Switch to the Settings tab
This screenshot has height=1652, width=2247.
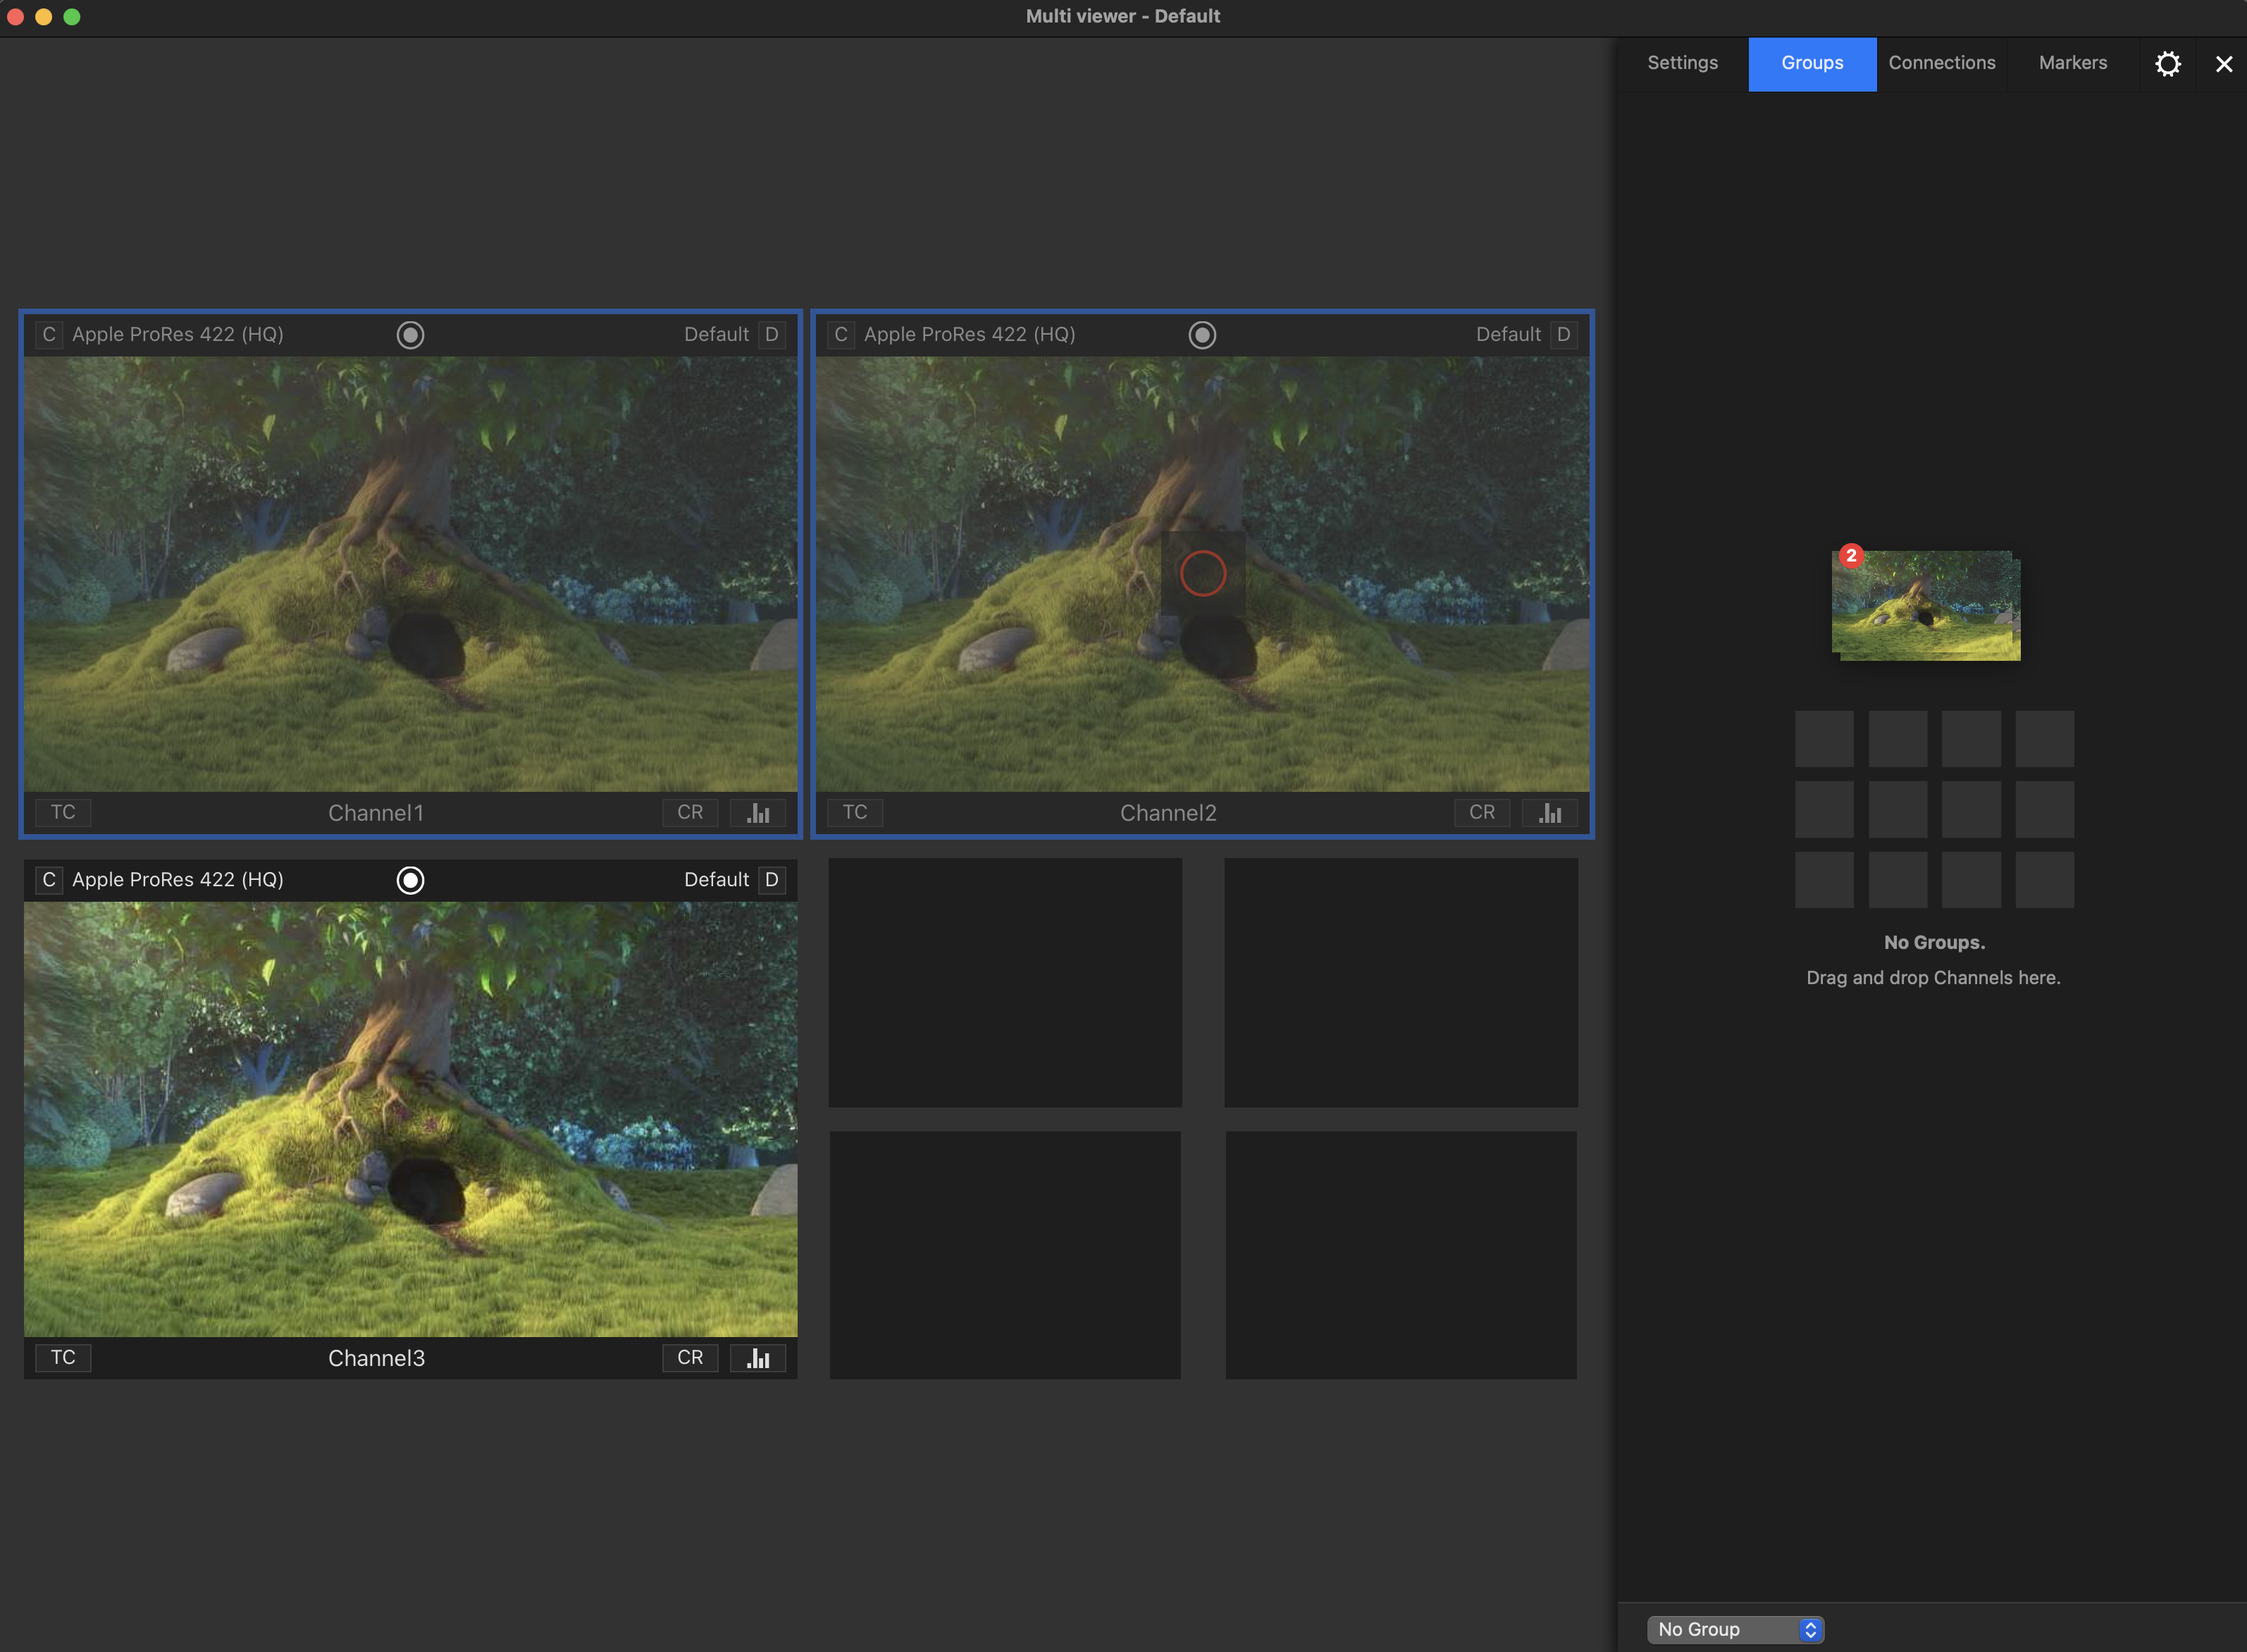pos(1683,63)
